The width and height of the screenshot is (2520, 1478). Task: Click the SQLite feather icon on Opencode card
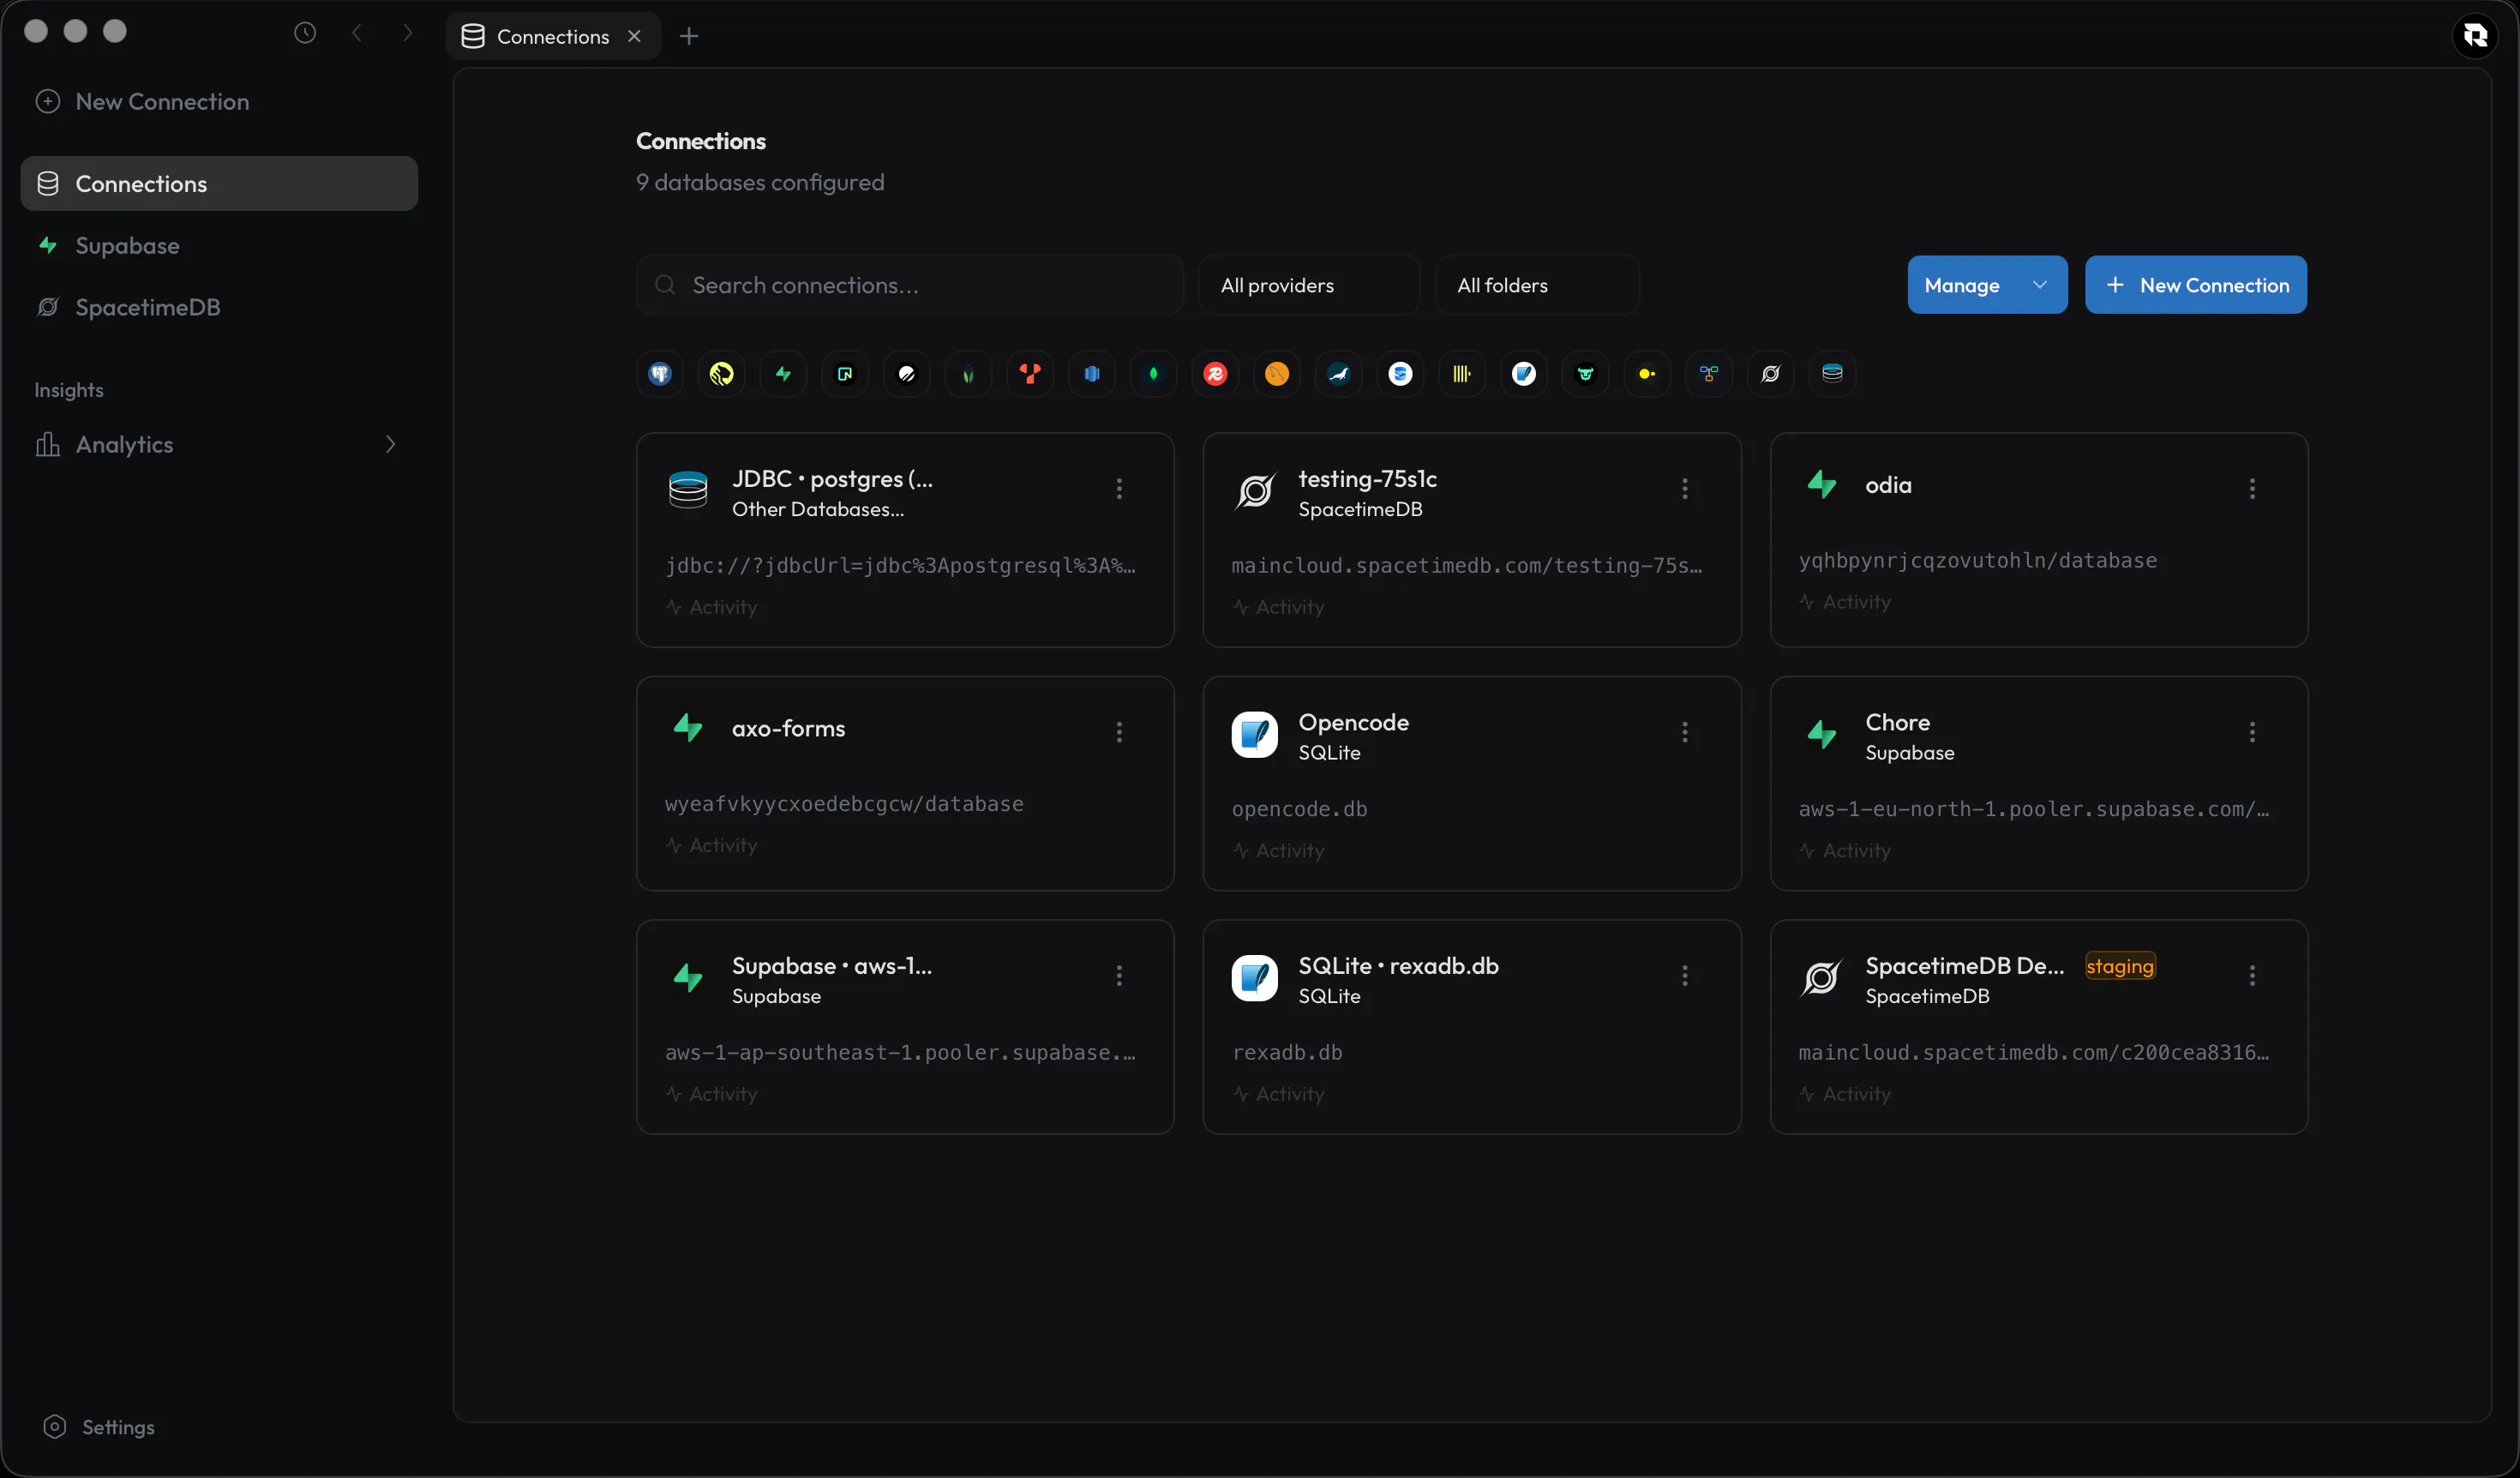(1254, 735)
